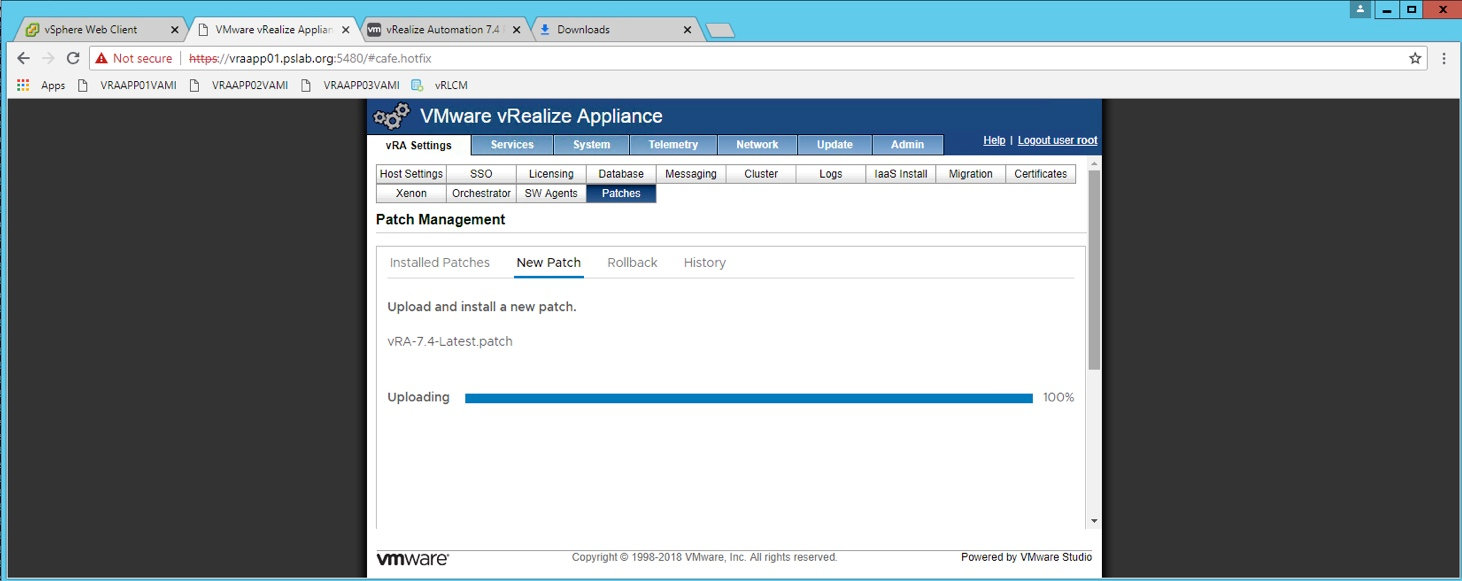Screen dimensions: 1462x581
Task: Close the Downloads tab
Action: 687,30
